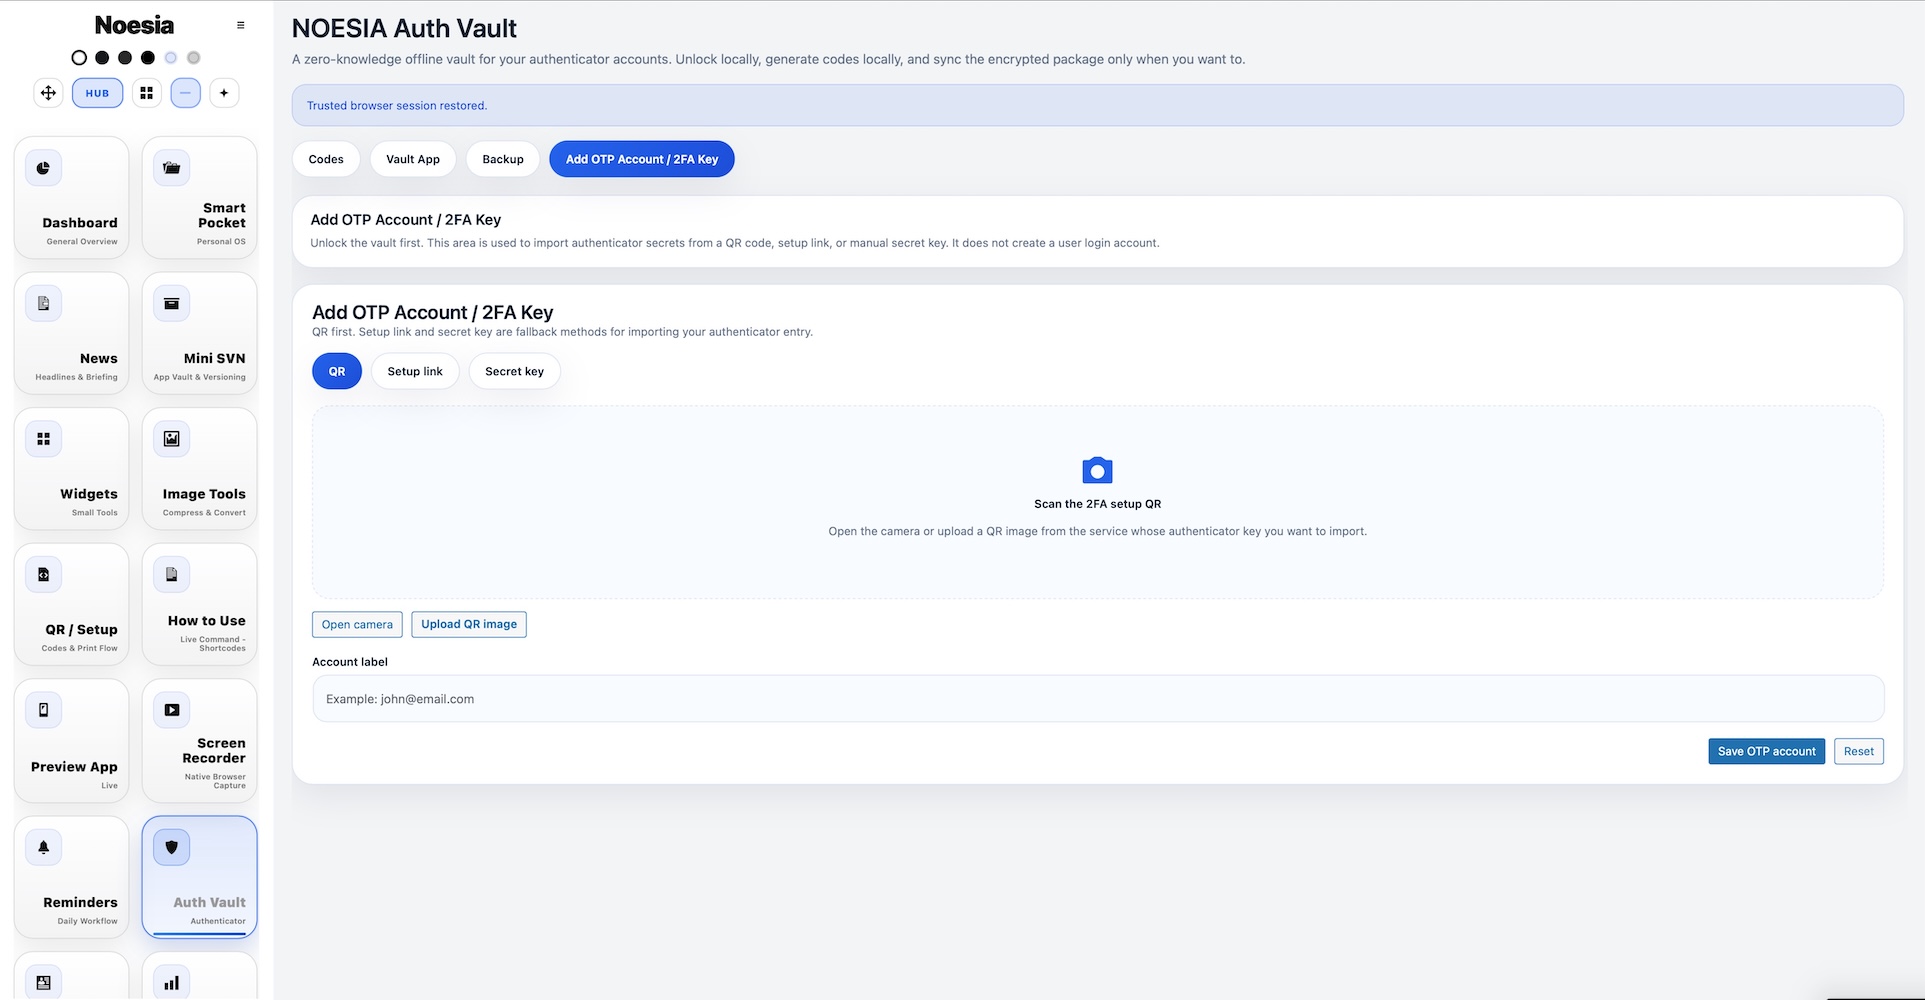1925x1000 pixels.
Task: Open the Image Tools card
Action: 200,469
